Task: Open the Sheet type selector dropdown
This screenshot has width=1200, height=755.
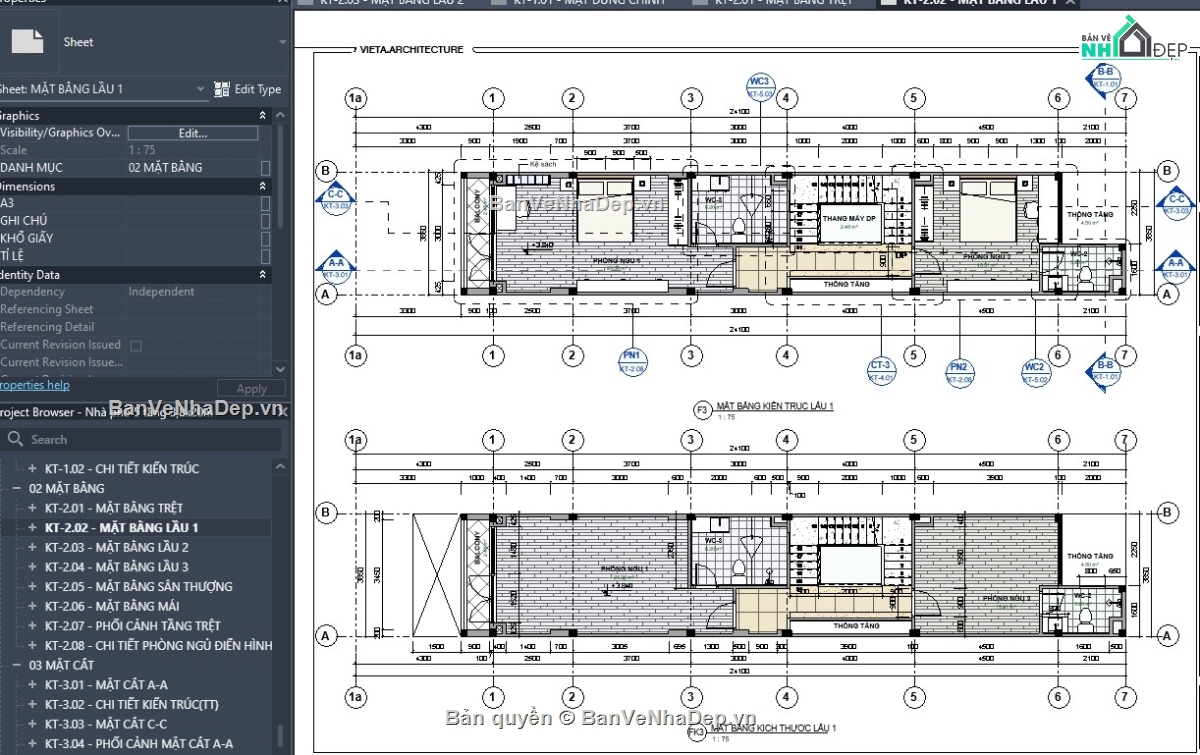Action: click(x=283, y=42)
